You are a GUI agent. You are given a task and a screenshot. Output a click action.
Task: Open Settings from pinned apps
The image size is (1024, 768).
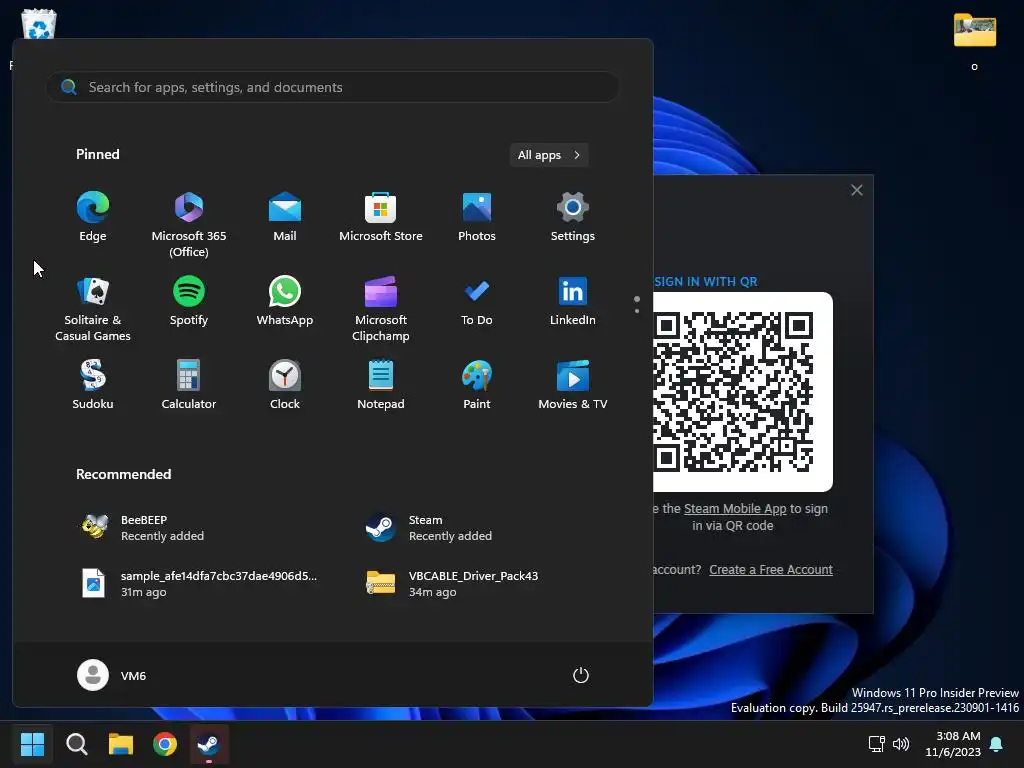coord(573,217)
